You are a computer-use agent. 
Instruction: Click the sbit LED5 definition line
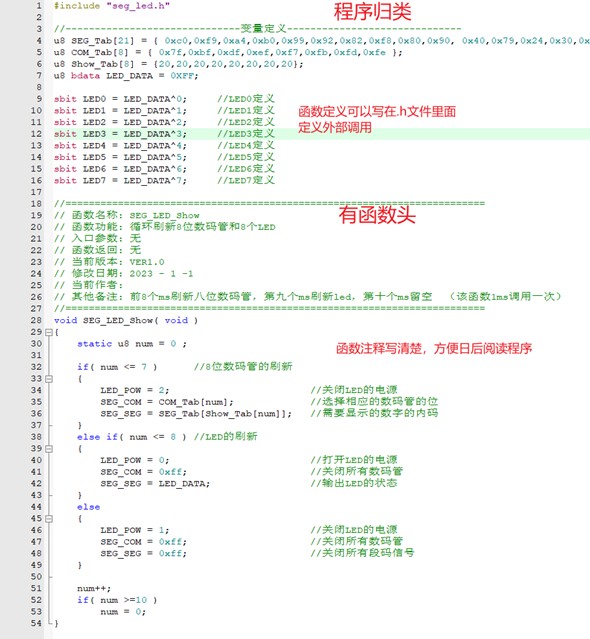point(164,157)
